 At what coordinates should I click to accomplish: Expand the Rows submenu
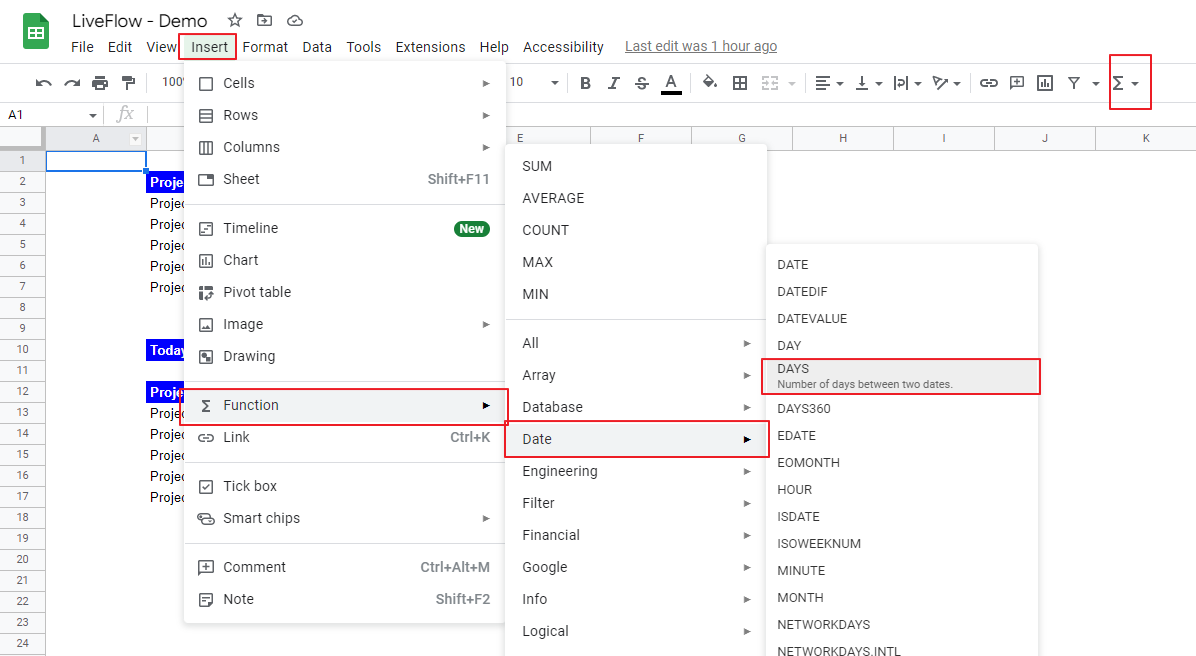point(344,115)
